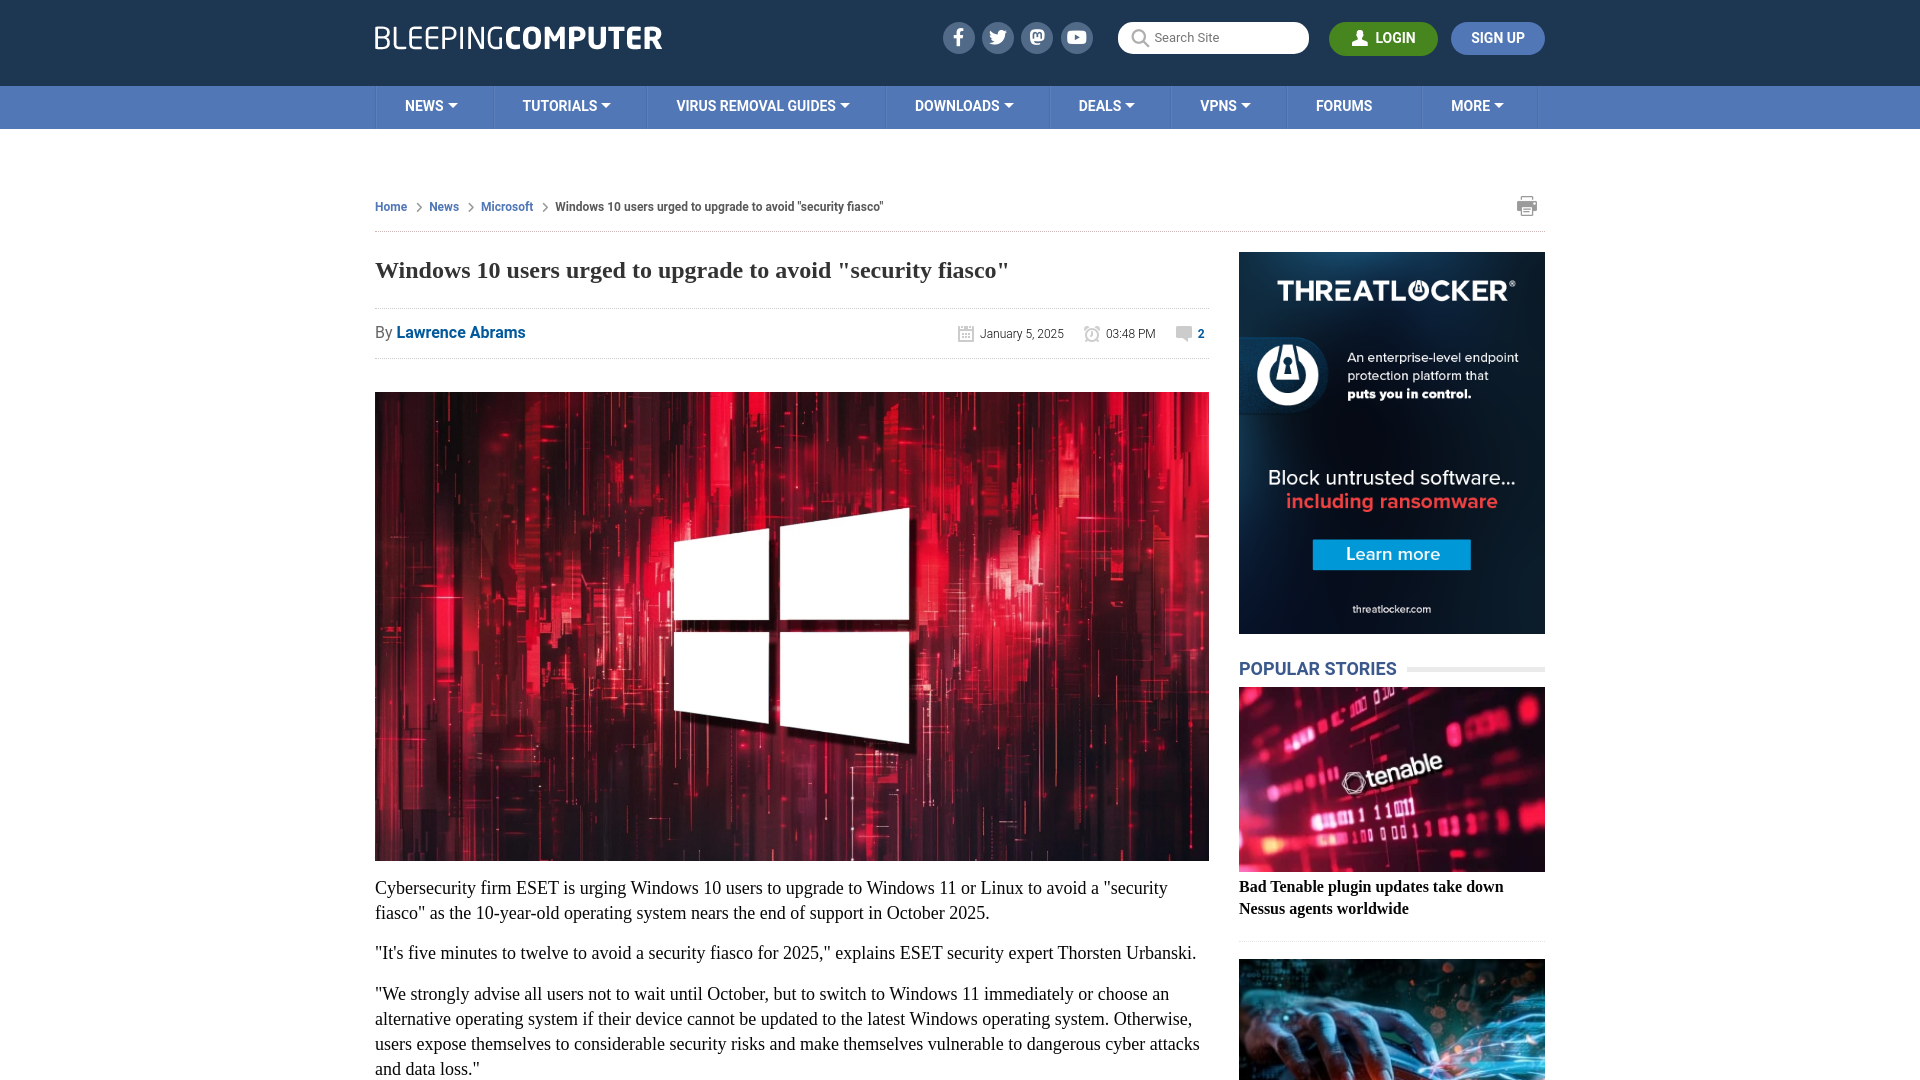Viewport: 1920px width, 1080px height.
Task: Click the BleepingComputer Facebook icon
Action: coord(959,37)
